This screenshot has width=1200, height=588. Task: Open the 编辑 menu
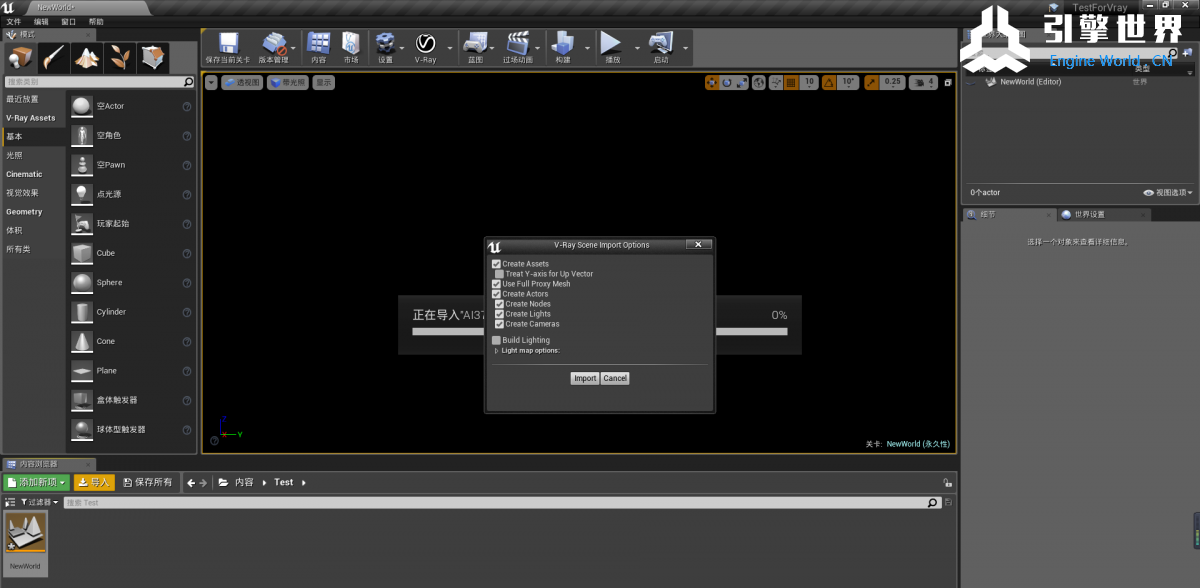pyautogui.click(x=41, y=21)
